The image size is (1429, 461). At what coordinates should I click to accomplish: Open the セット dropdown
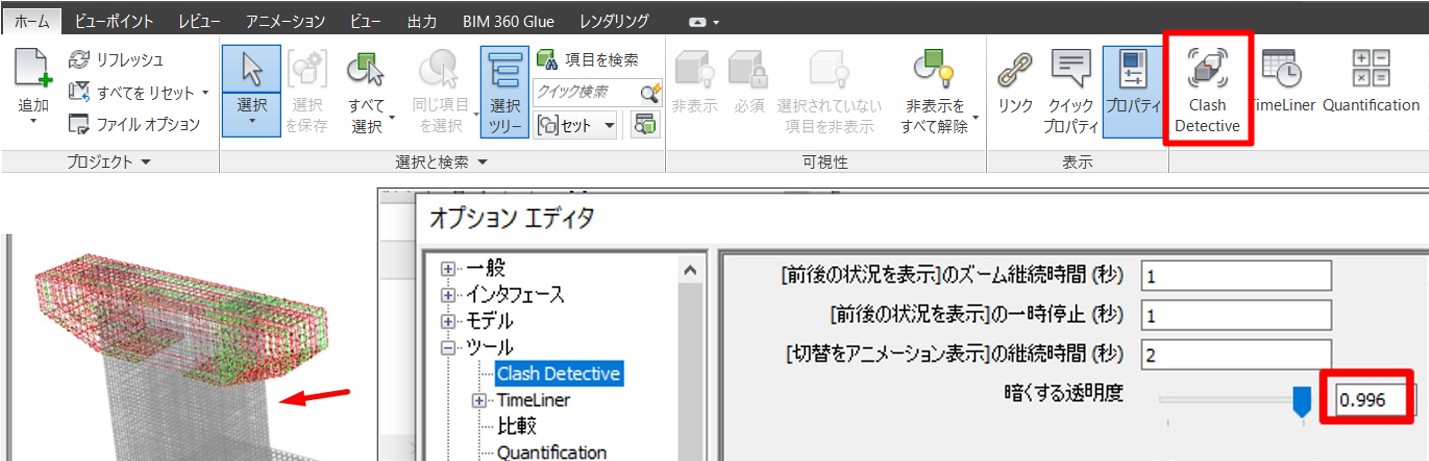click(609, 126)
